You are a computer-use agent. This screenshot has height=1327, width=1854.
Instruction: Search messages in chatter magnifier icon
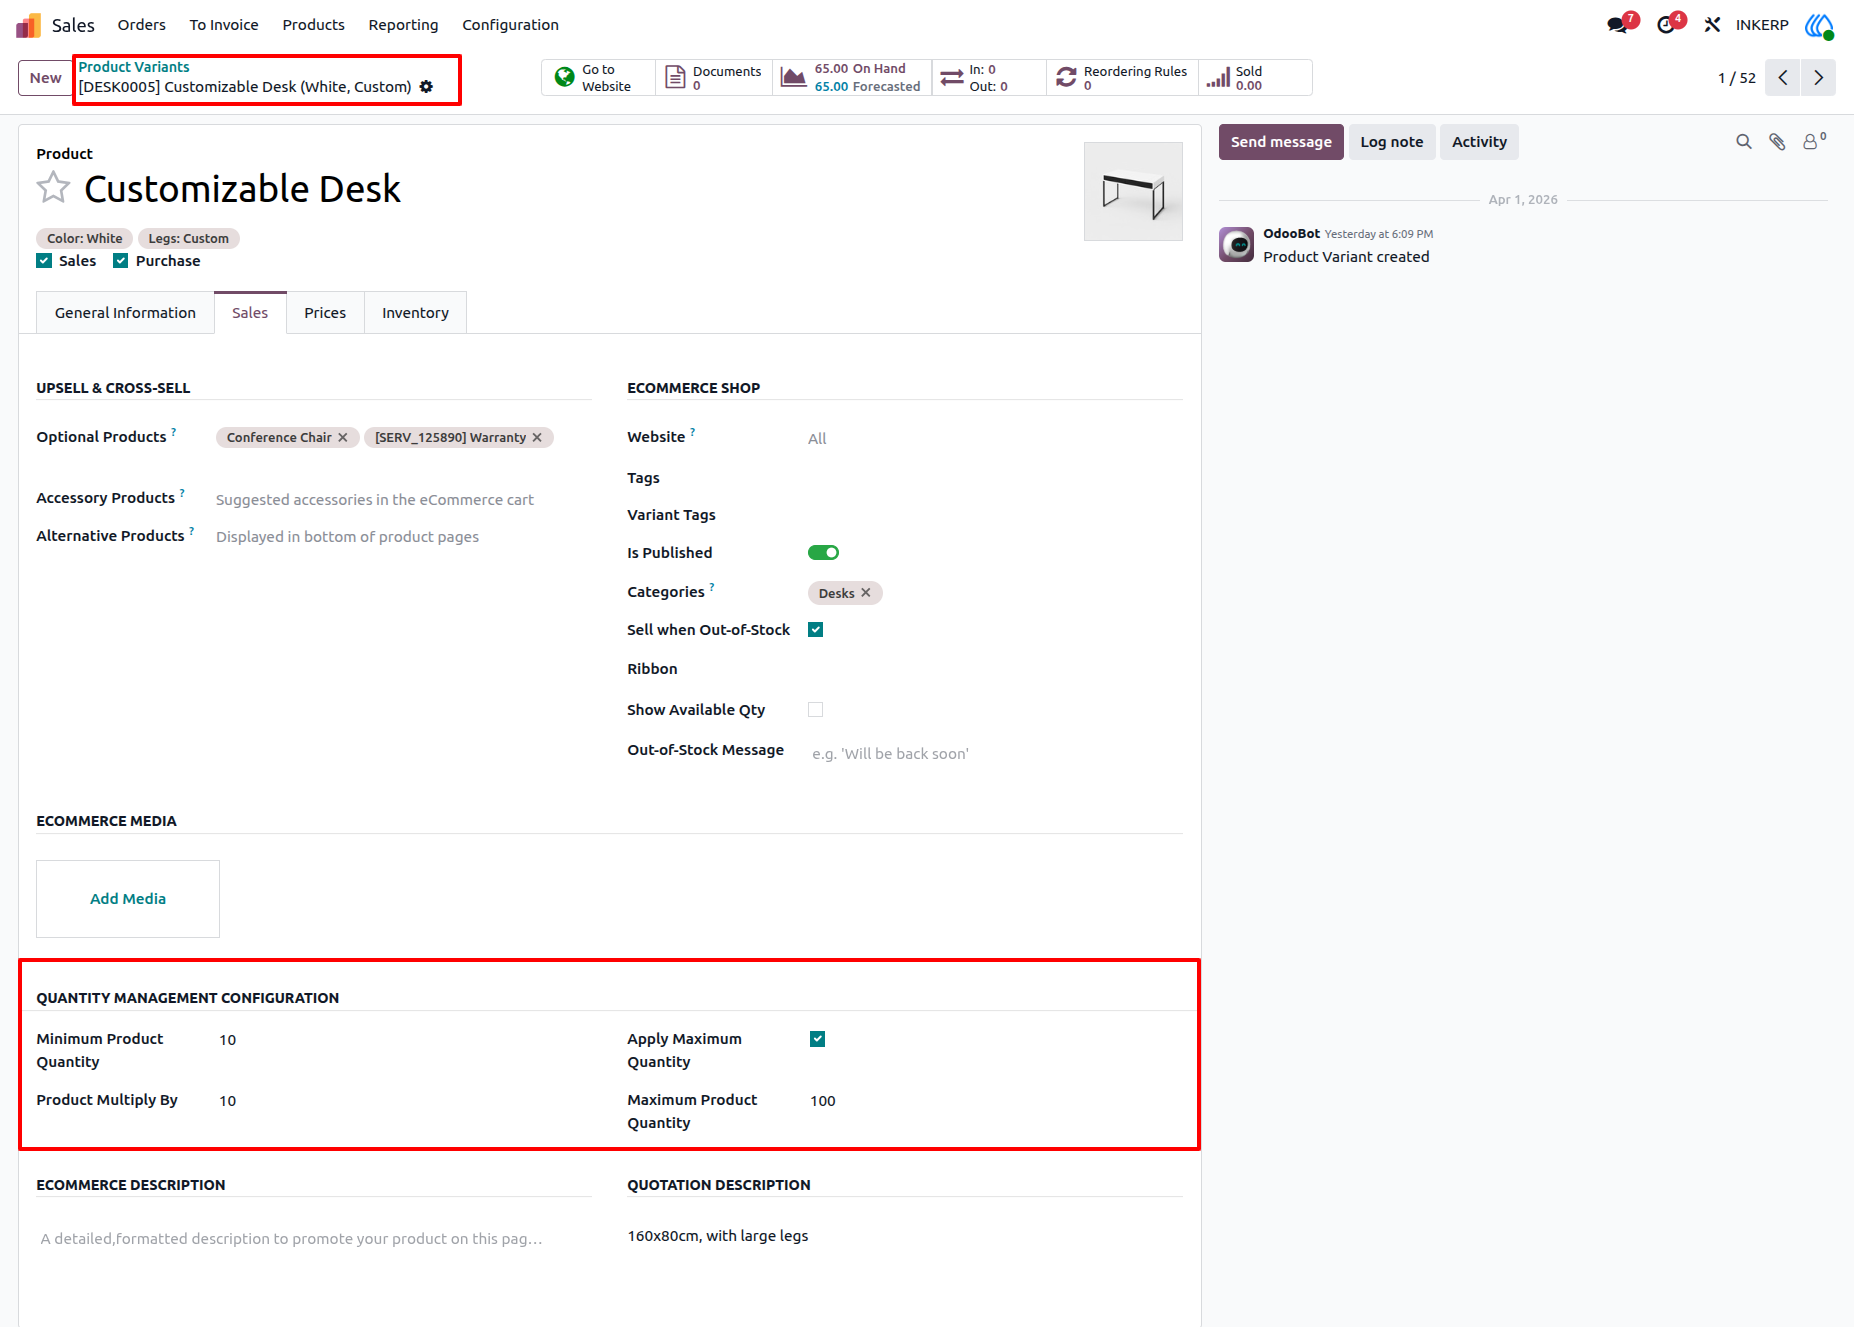(1744, 142)
